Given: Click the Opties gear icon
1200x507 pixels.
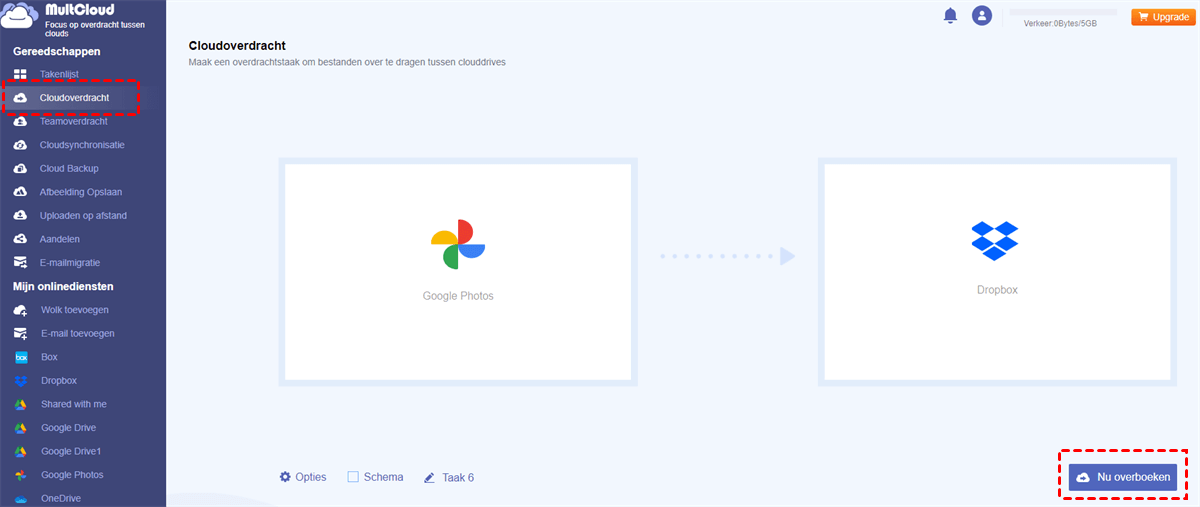Looking at the screenshot, I should coord(285,477).
